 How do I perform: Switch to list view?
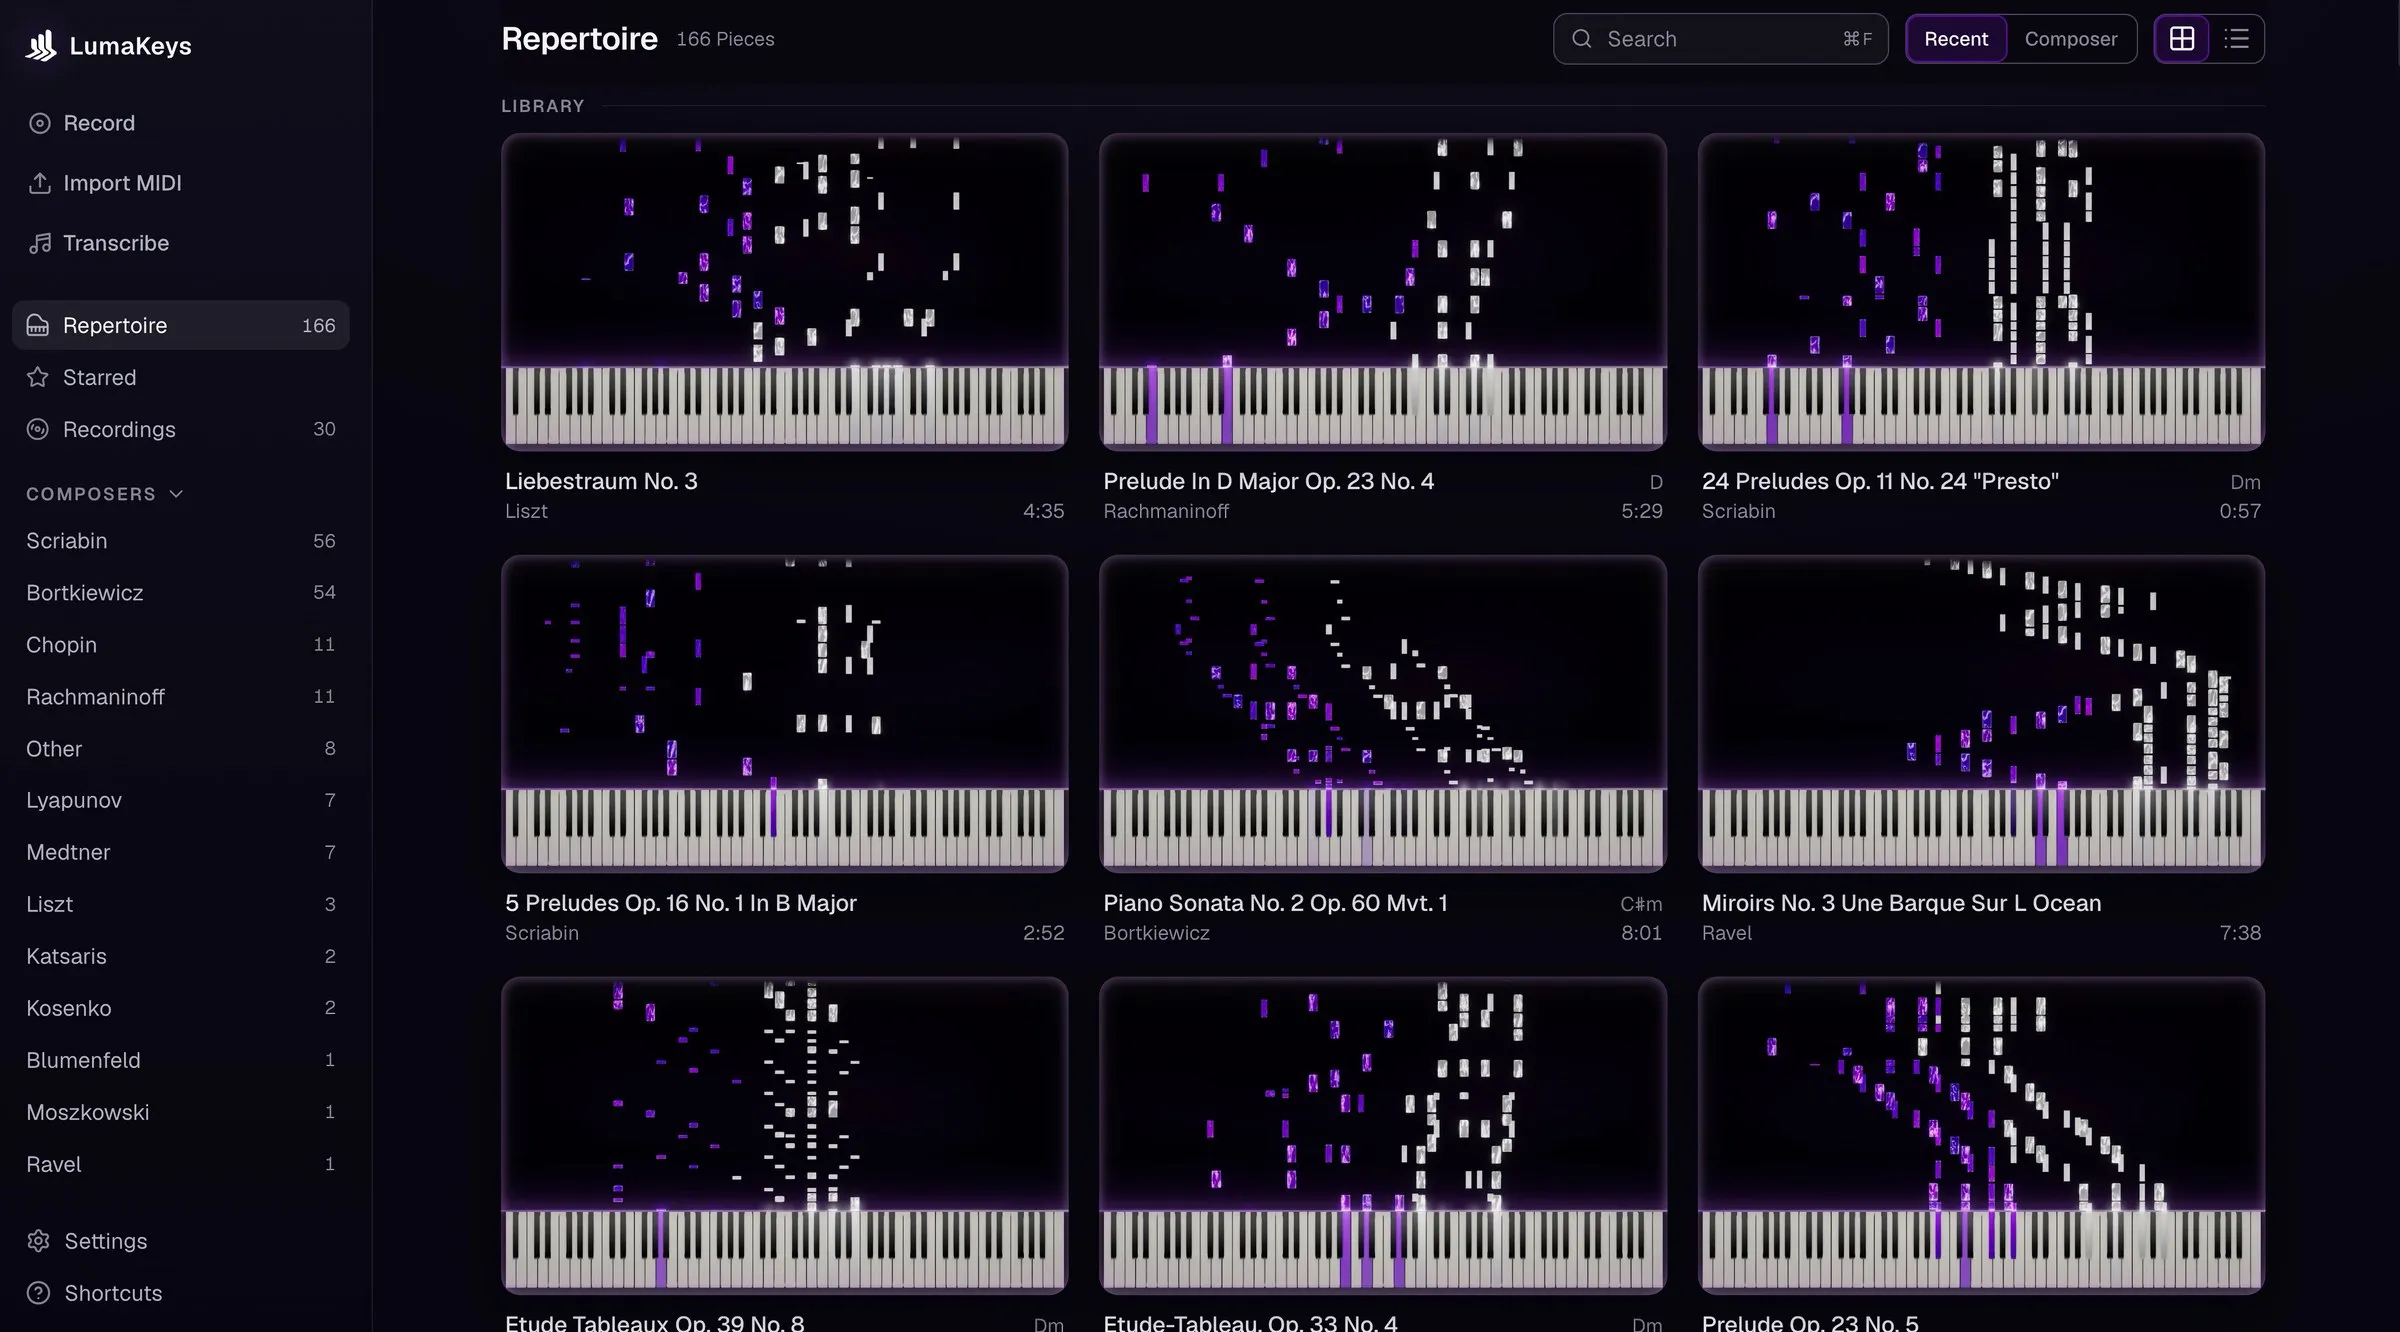[2237, 39]
